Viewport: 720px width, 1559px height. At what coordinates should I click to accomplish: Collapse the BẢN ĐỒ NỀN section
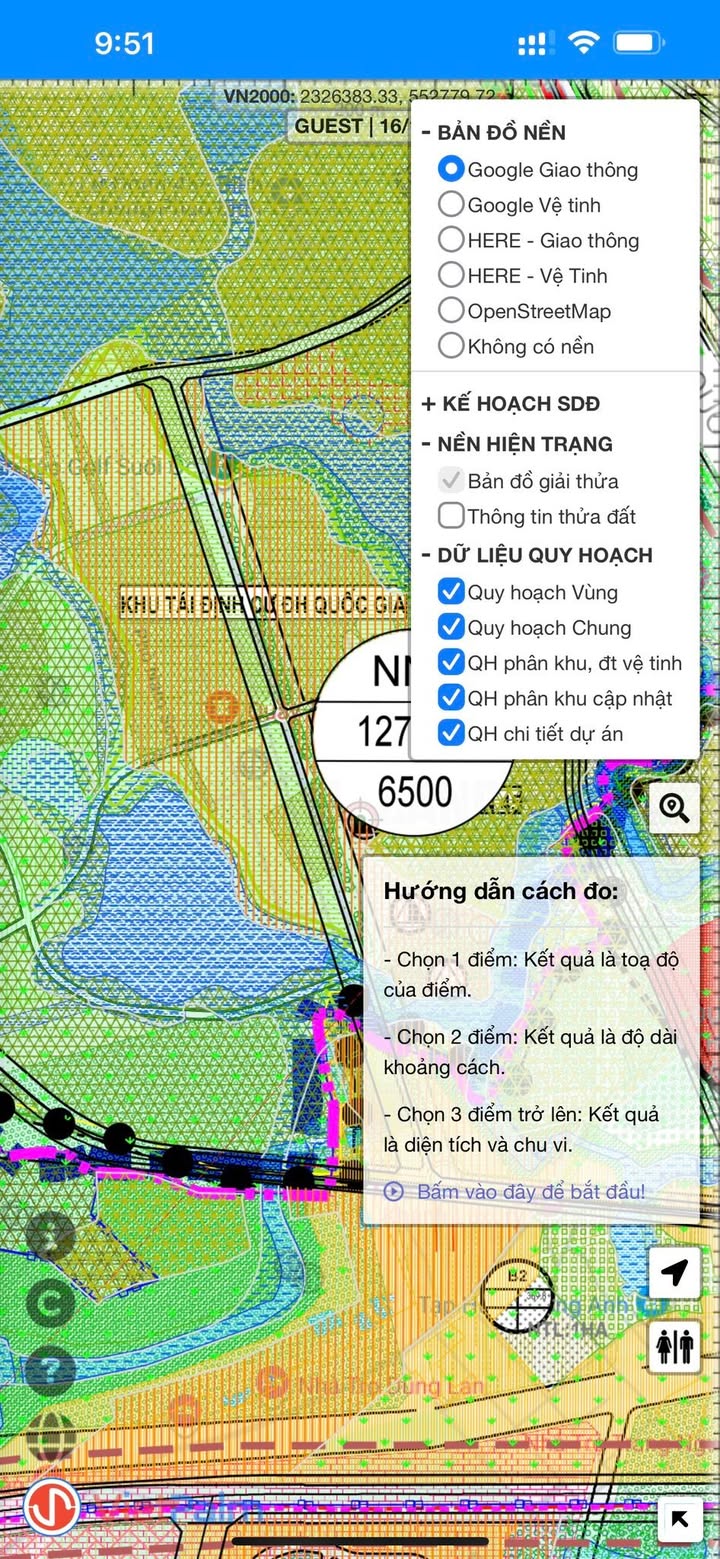(492, 133)
